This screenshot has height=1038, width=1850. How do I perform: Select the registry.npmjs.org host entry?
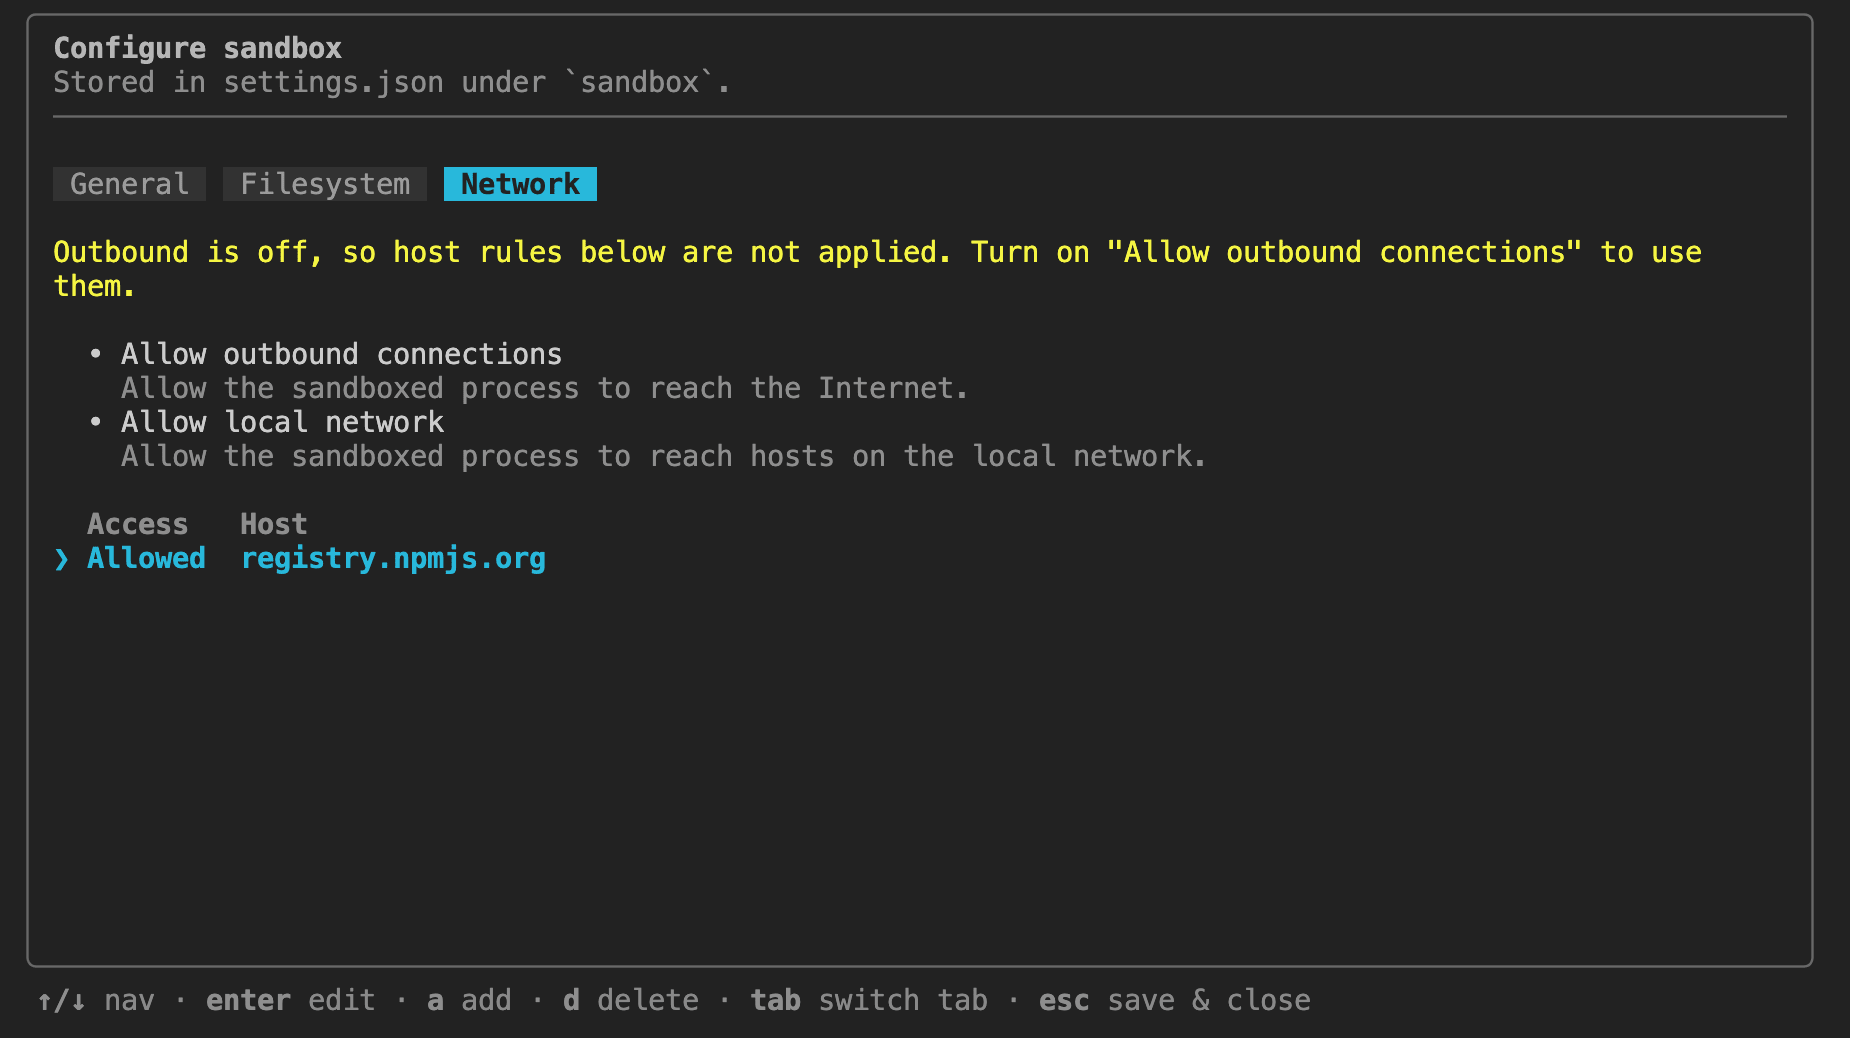[393, 558]
